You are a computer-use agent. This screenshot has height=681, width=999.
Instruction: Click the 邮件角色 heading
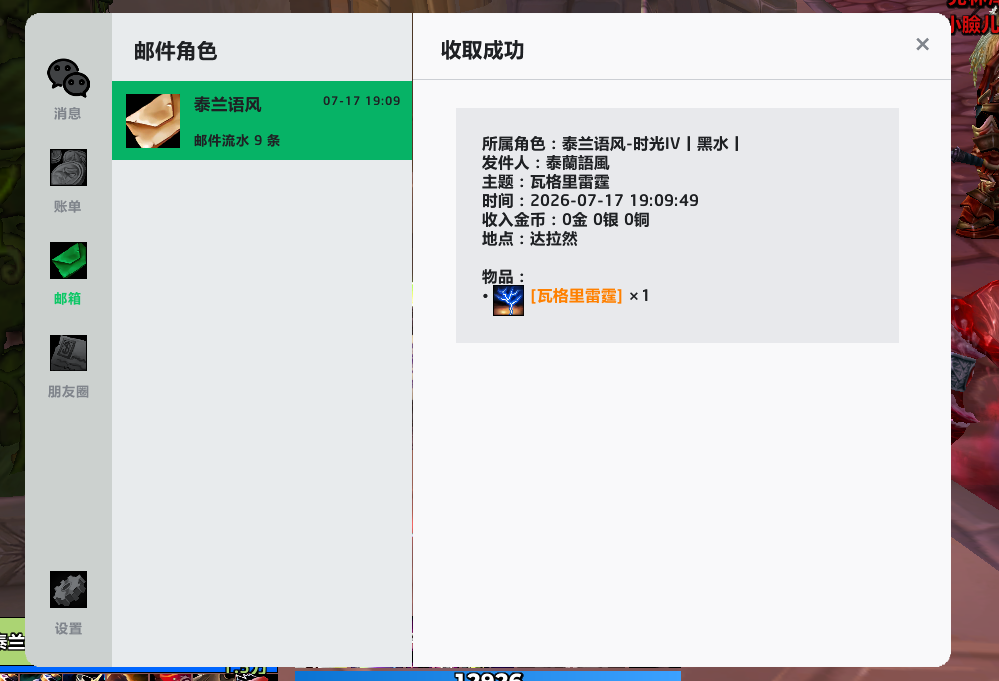175,51
